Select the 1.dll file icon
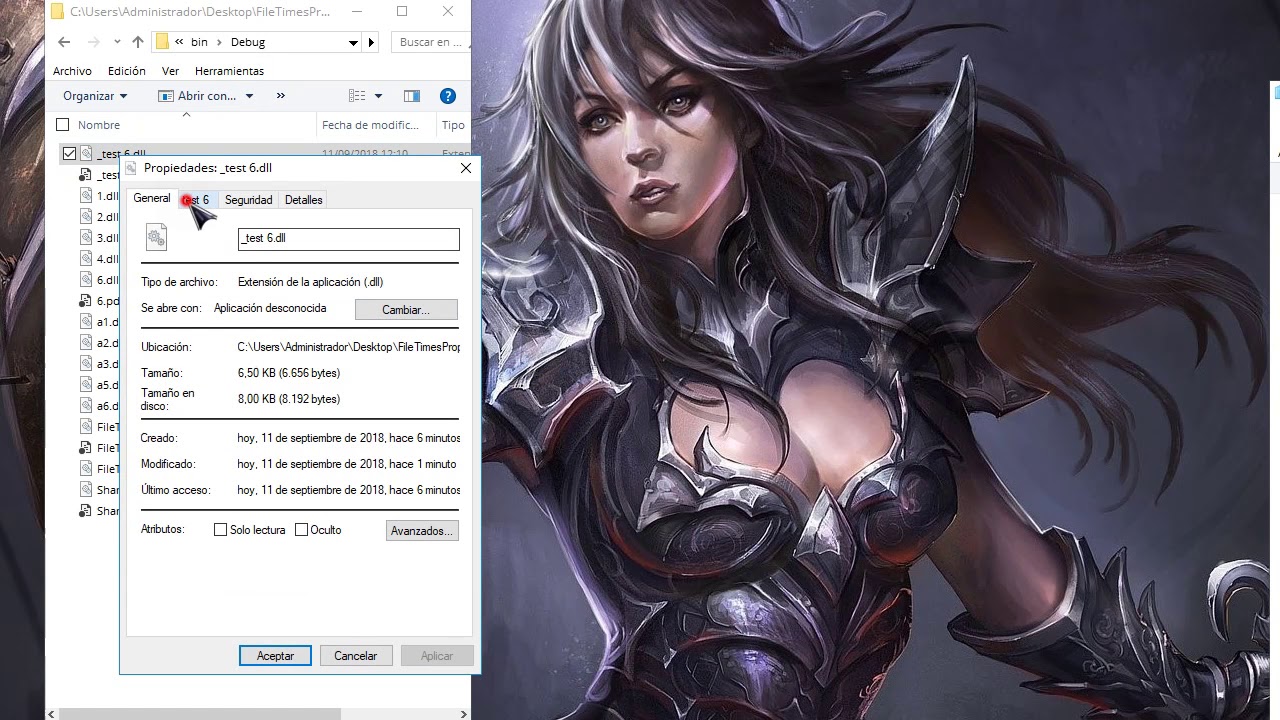 (x=87, y=196)
